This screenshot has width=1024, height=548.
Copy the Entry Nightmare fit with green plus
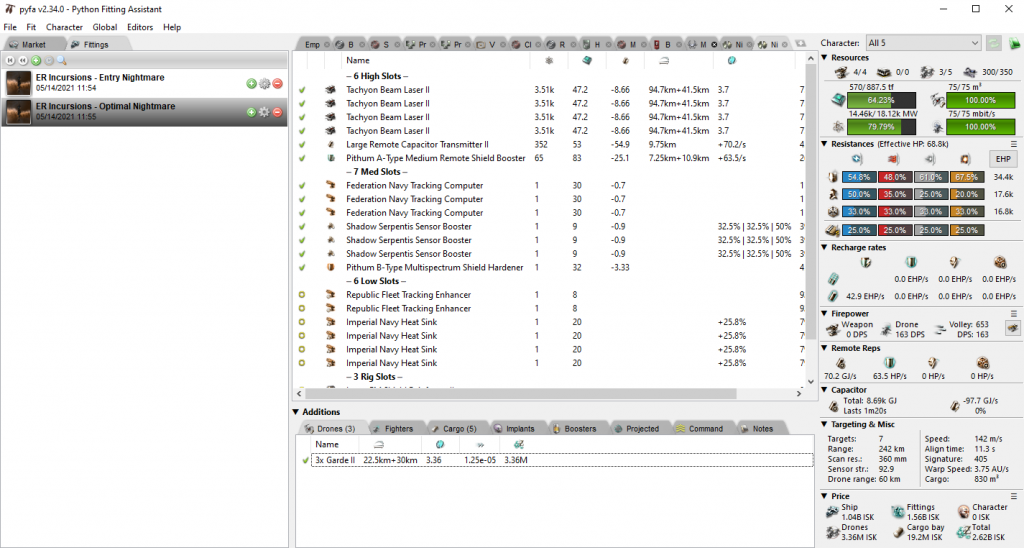point(251,84)
